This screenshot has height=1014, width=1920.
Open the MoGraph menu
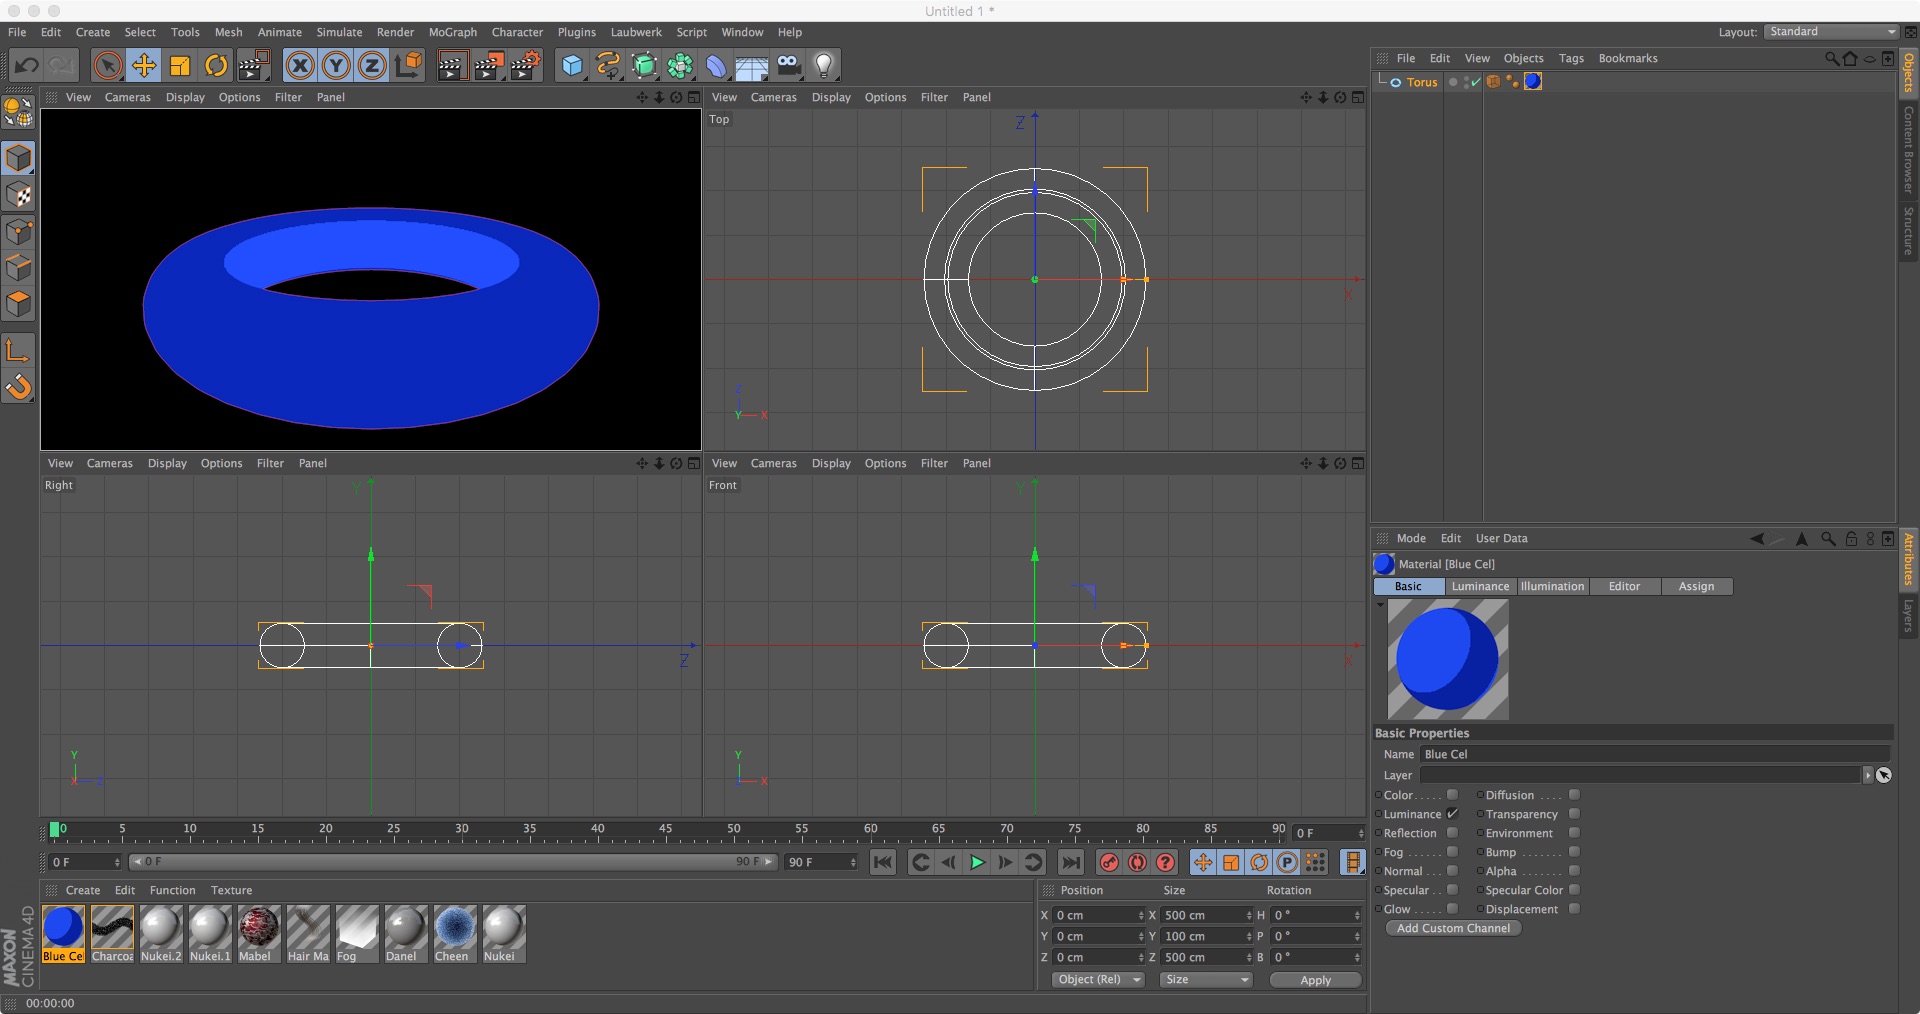point(452,32)
